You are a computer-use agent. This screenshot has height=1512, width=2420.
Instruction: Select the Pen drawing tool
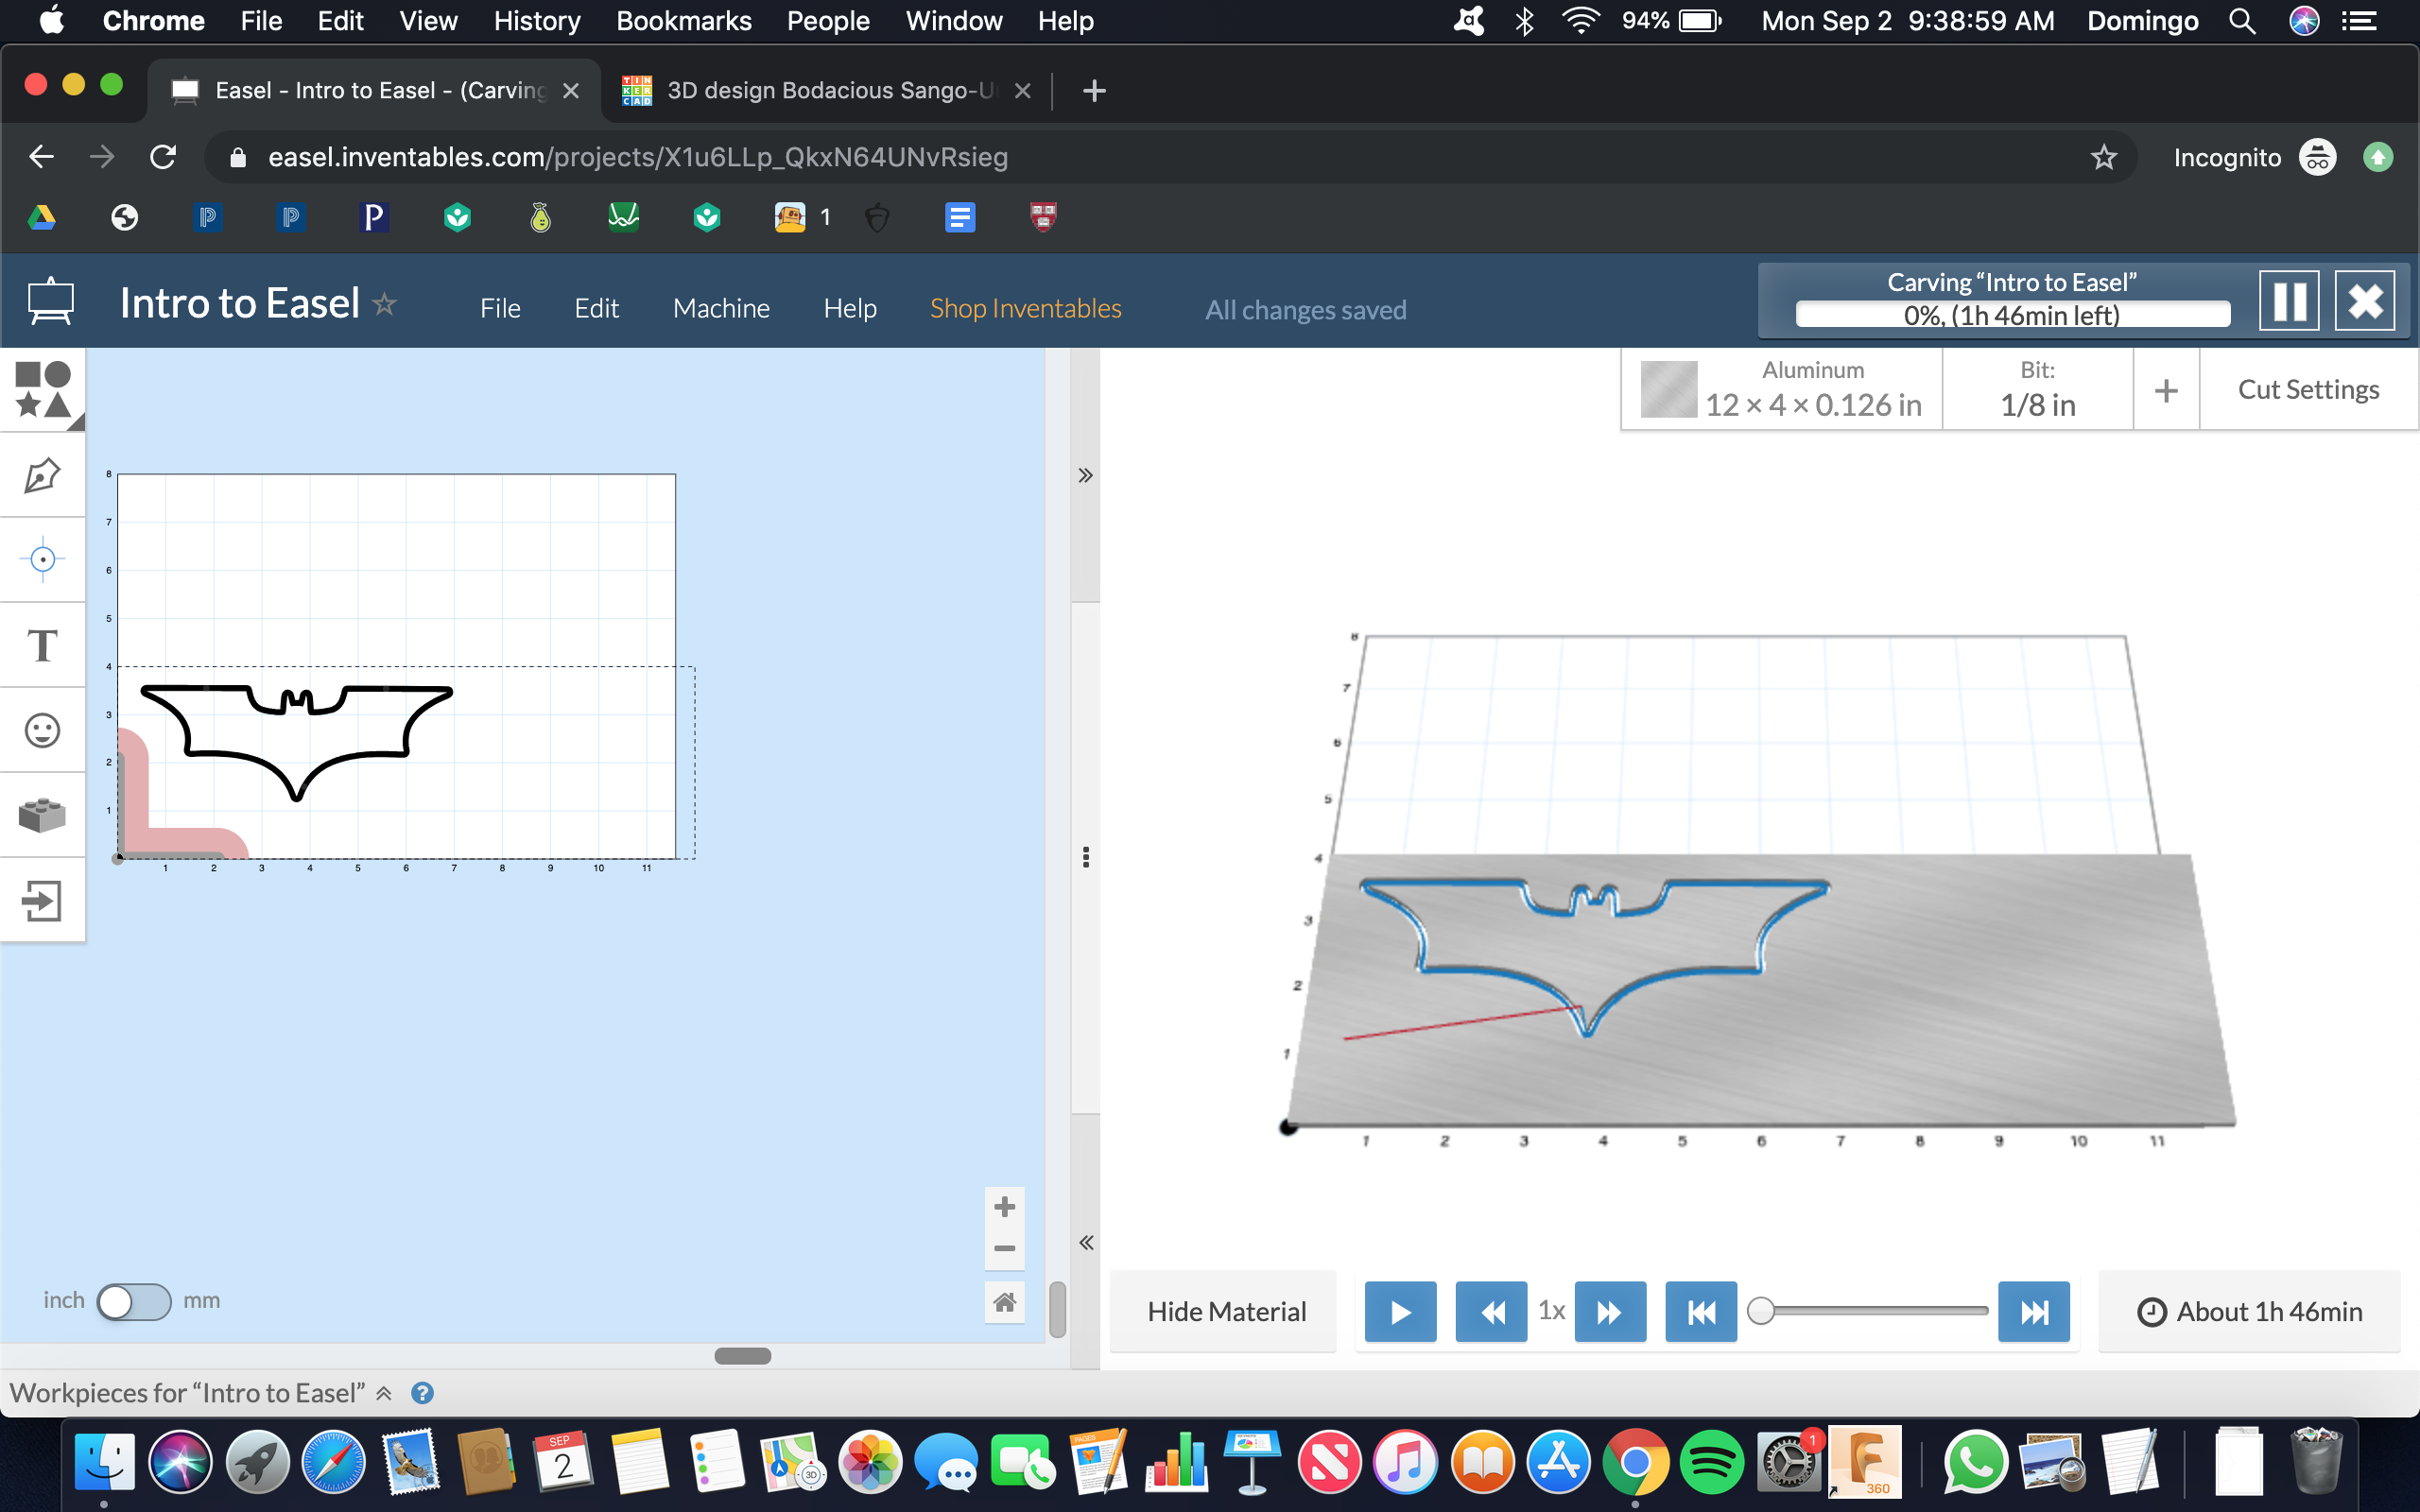tap(43, 475)
